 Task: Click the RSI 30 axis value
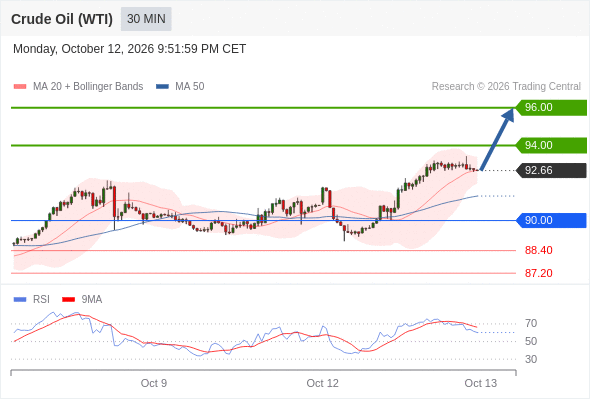pos(531,359)
